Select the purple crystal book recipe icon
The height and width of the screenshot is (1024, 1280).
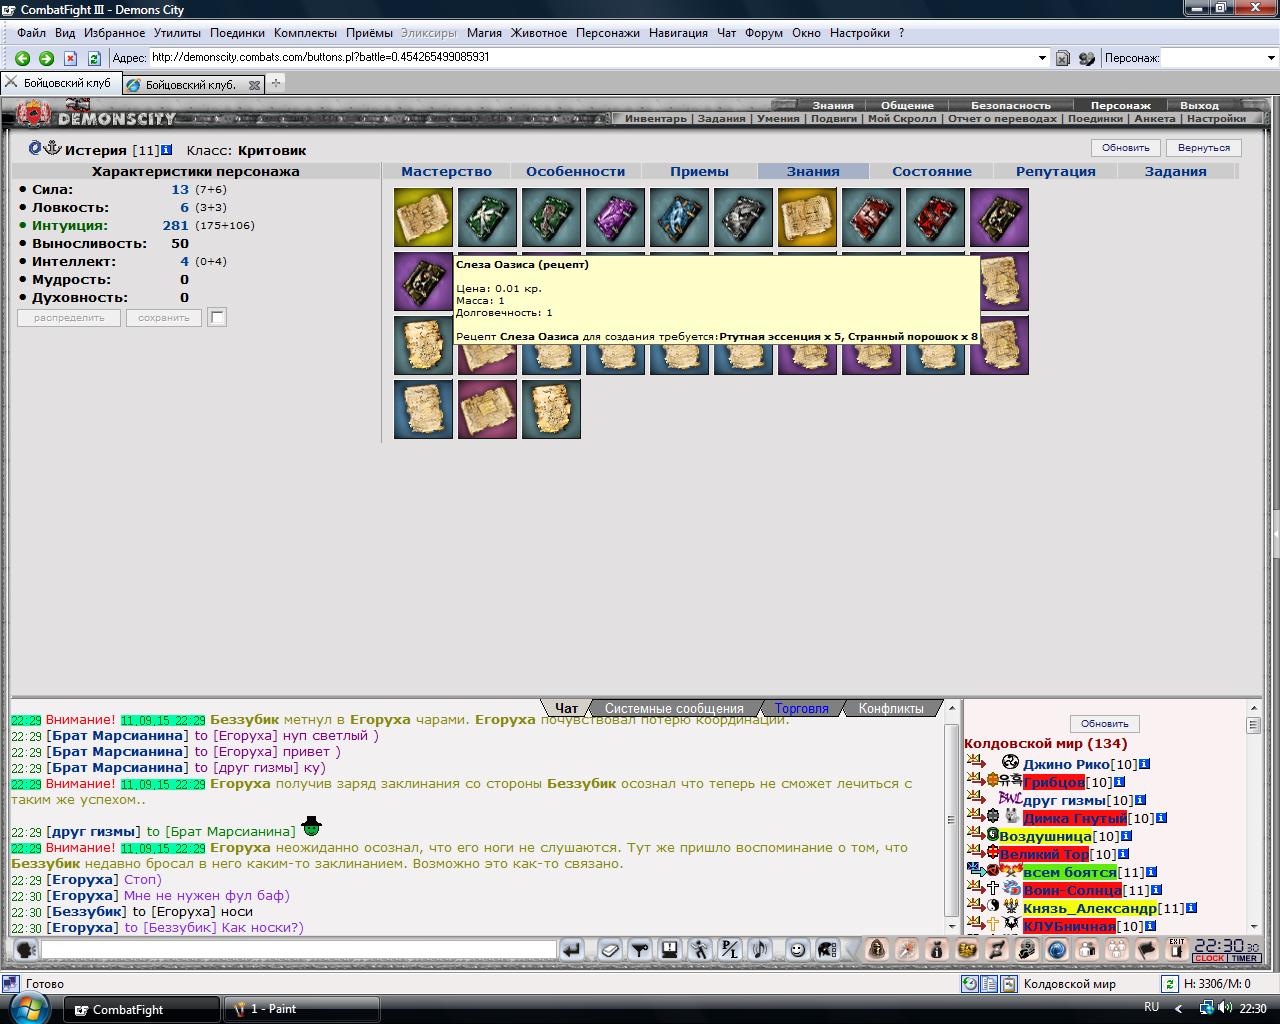tap(616, 217)
